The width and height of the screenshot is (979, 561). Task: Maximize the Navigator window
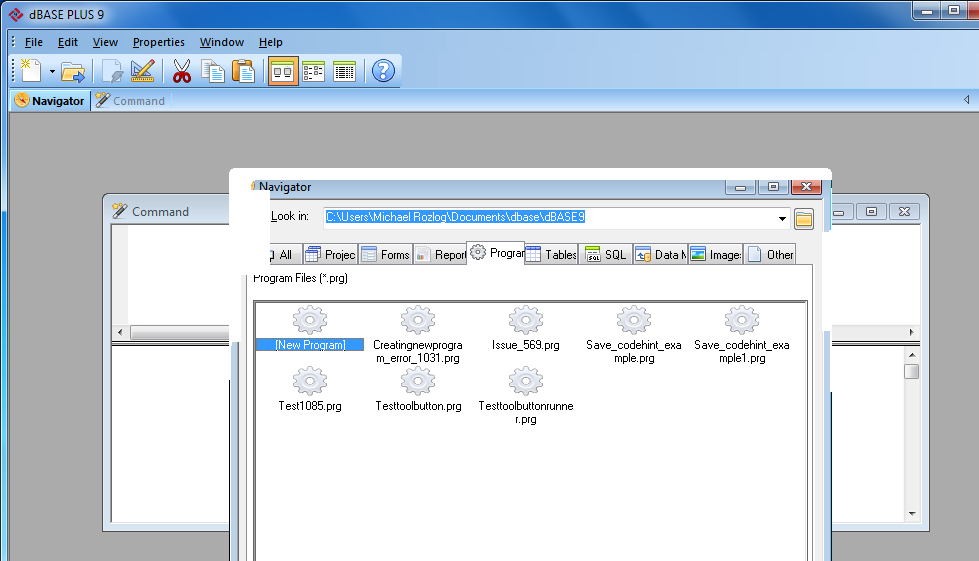click(773, 187)
